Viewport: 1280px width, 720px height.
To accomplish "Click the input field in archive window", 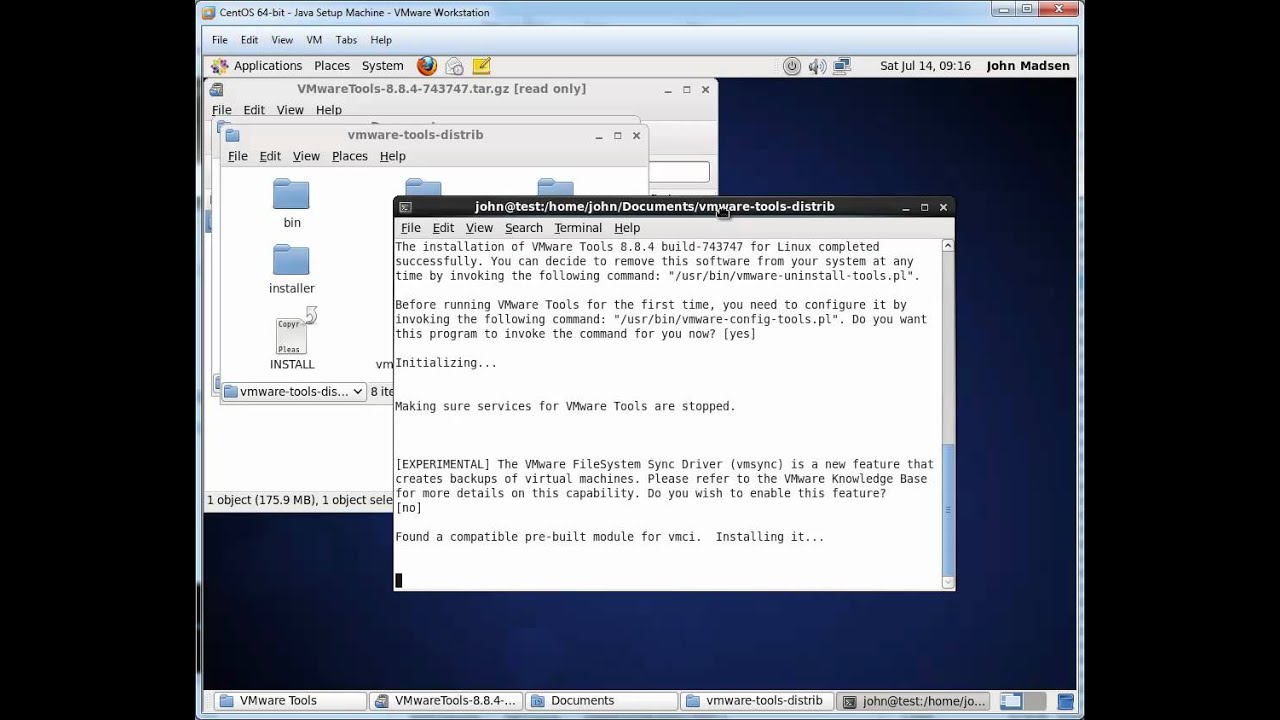I will [680, 172].
